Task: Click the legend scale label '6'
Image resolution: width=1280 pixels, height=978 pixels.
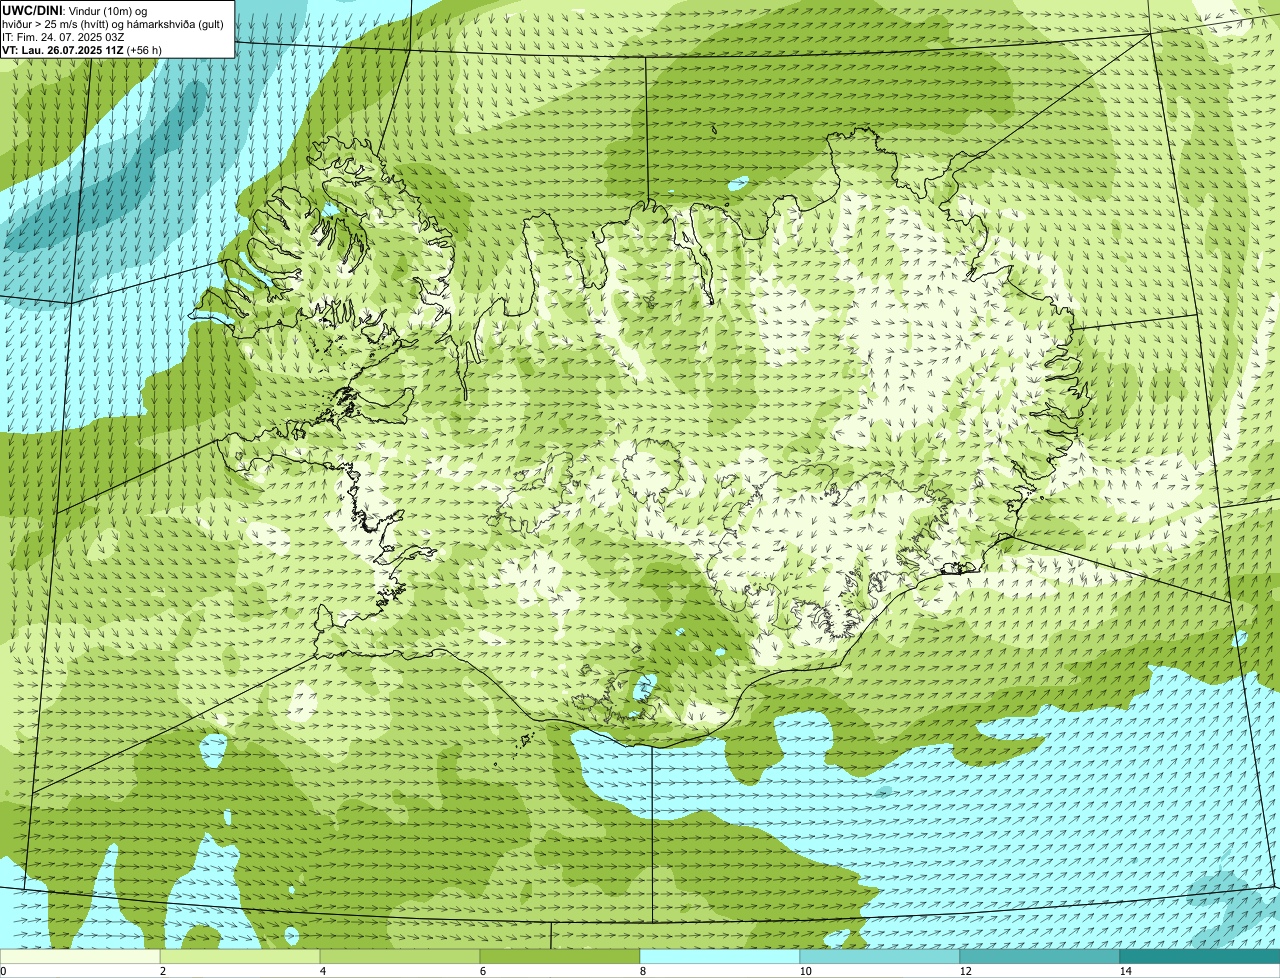Action: point(482,971)
